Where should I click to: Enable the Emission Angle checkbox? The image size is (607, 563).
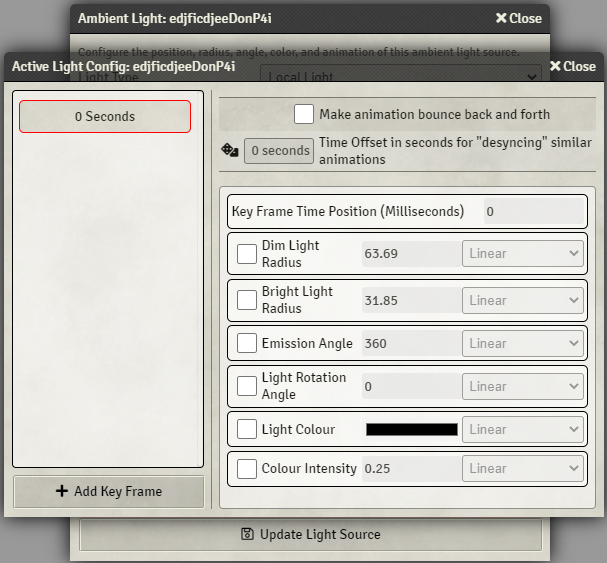click(x=247, y=343)
